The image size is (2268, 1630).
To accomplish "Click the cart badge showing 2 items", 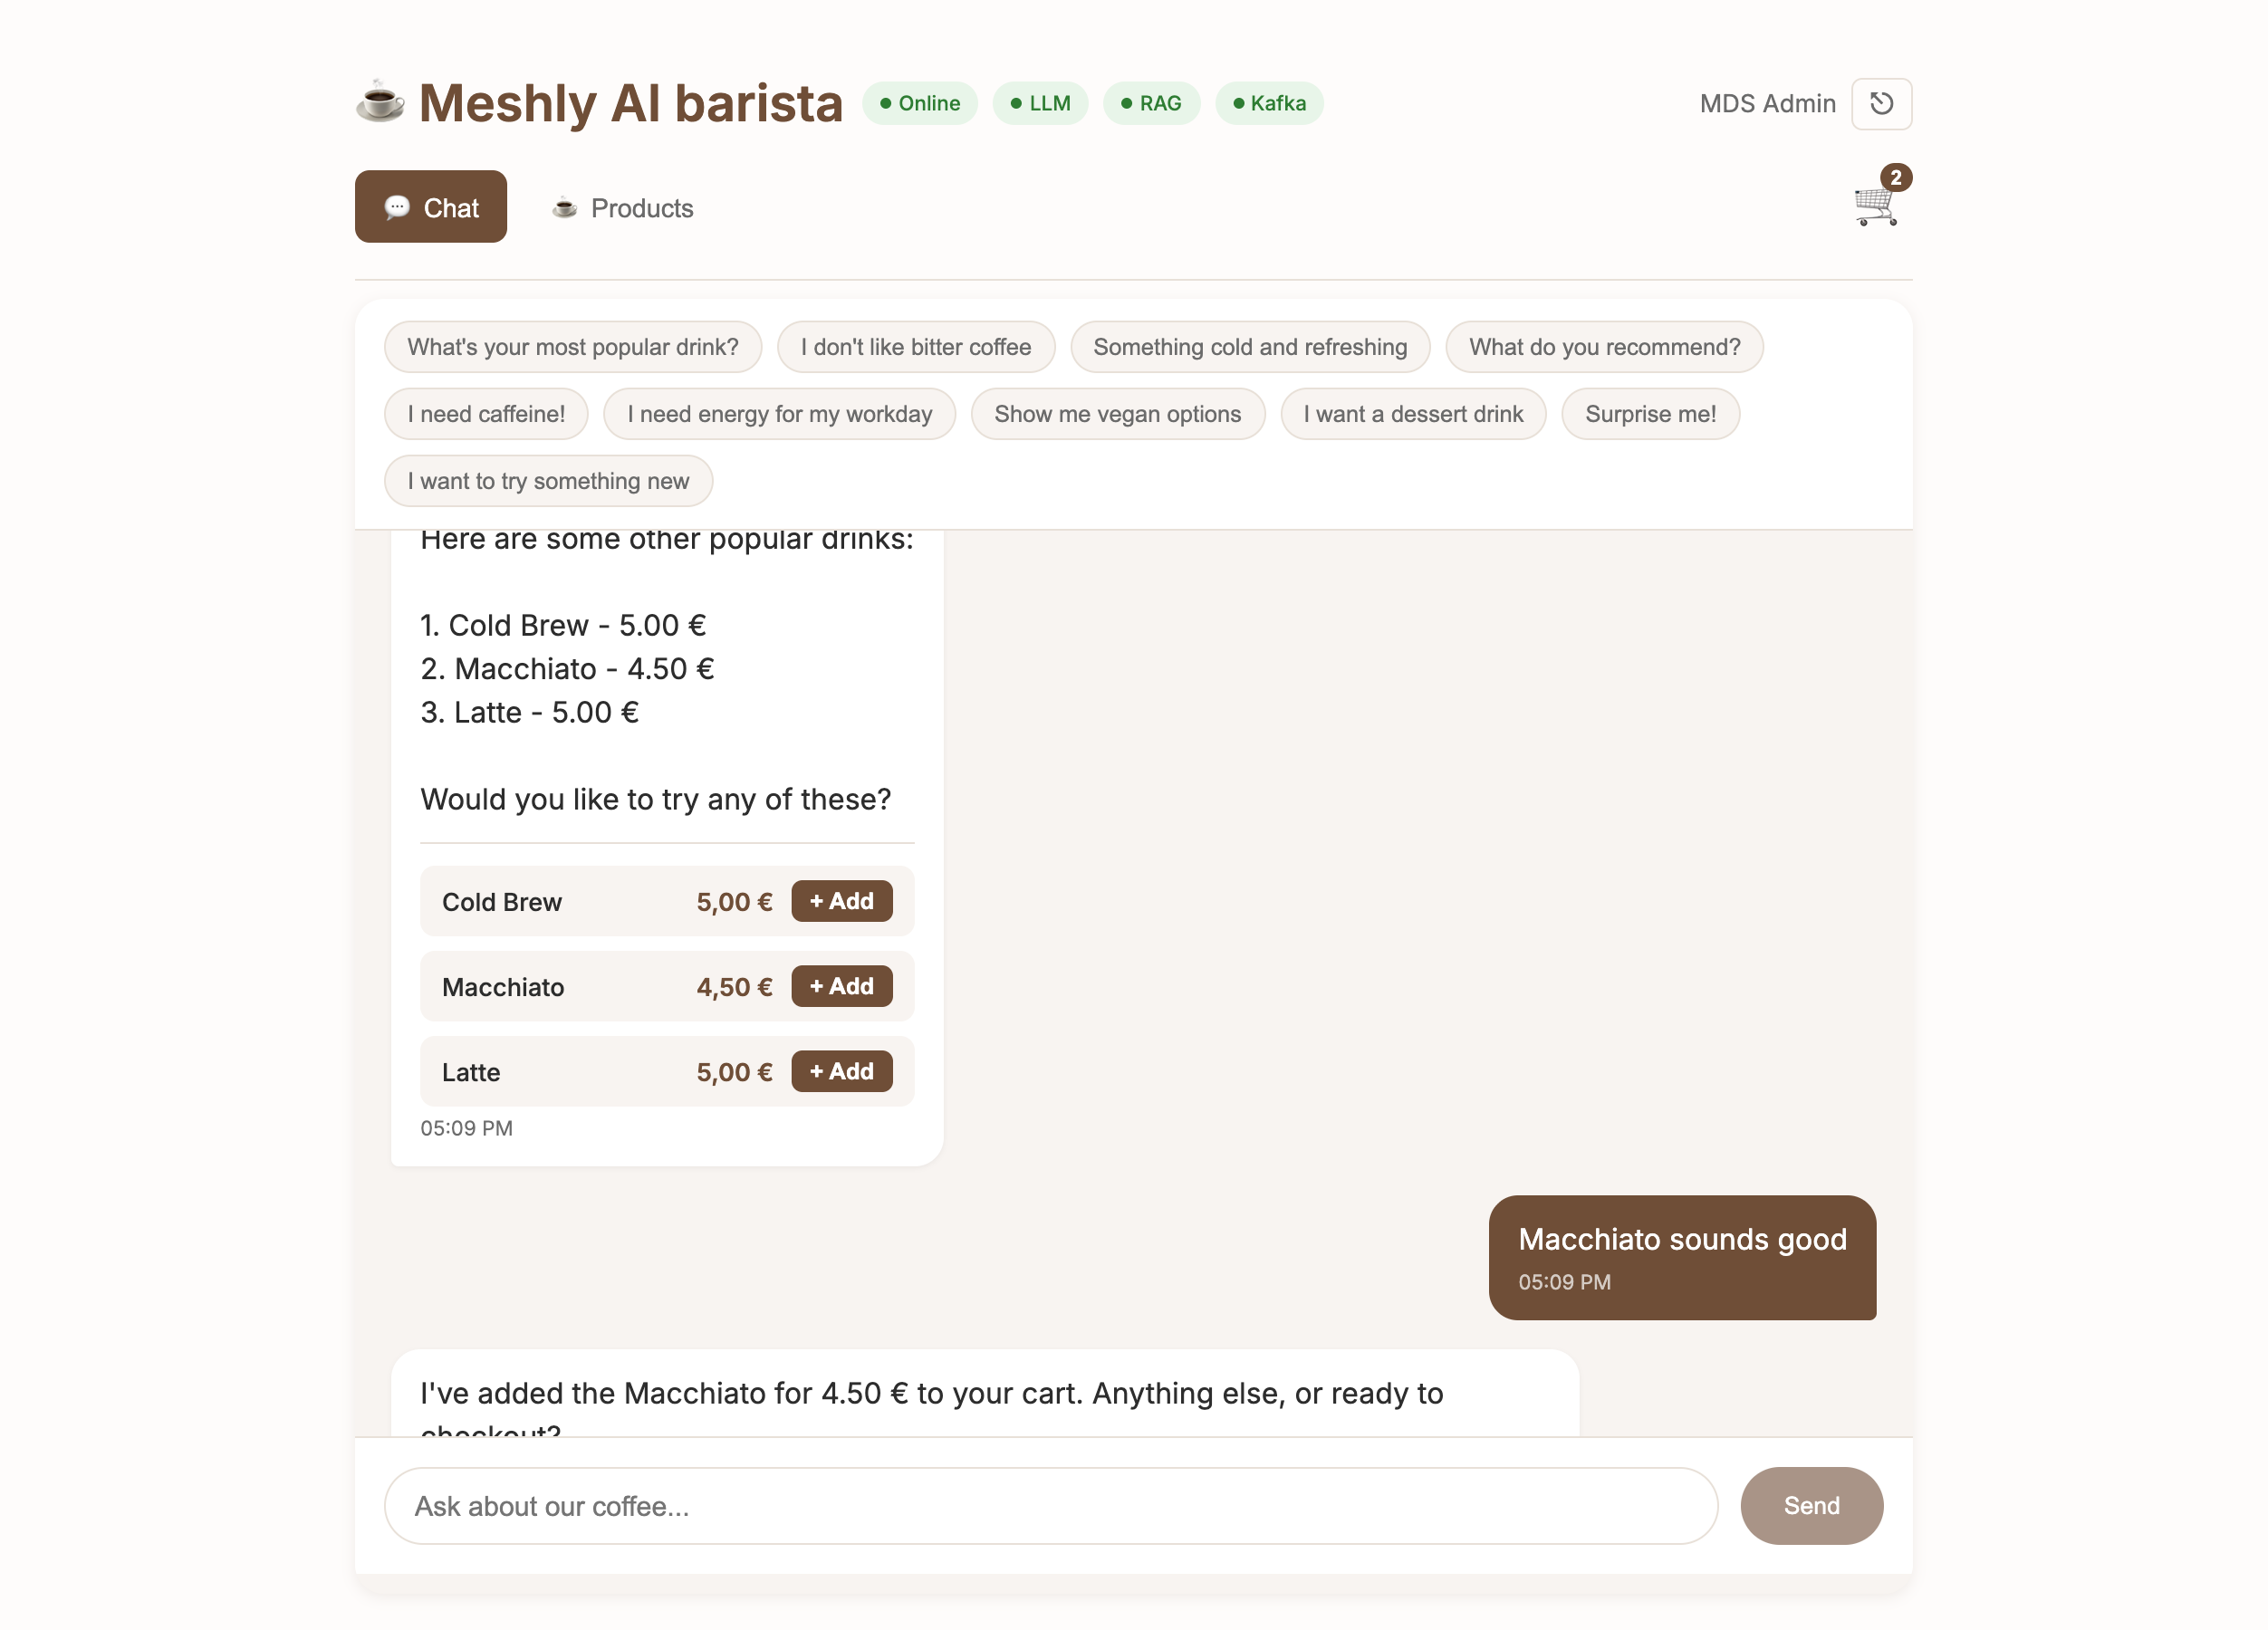I will [1897, 177].
